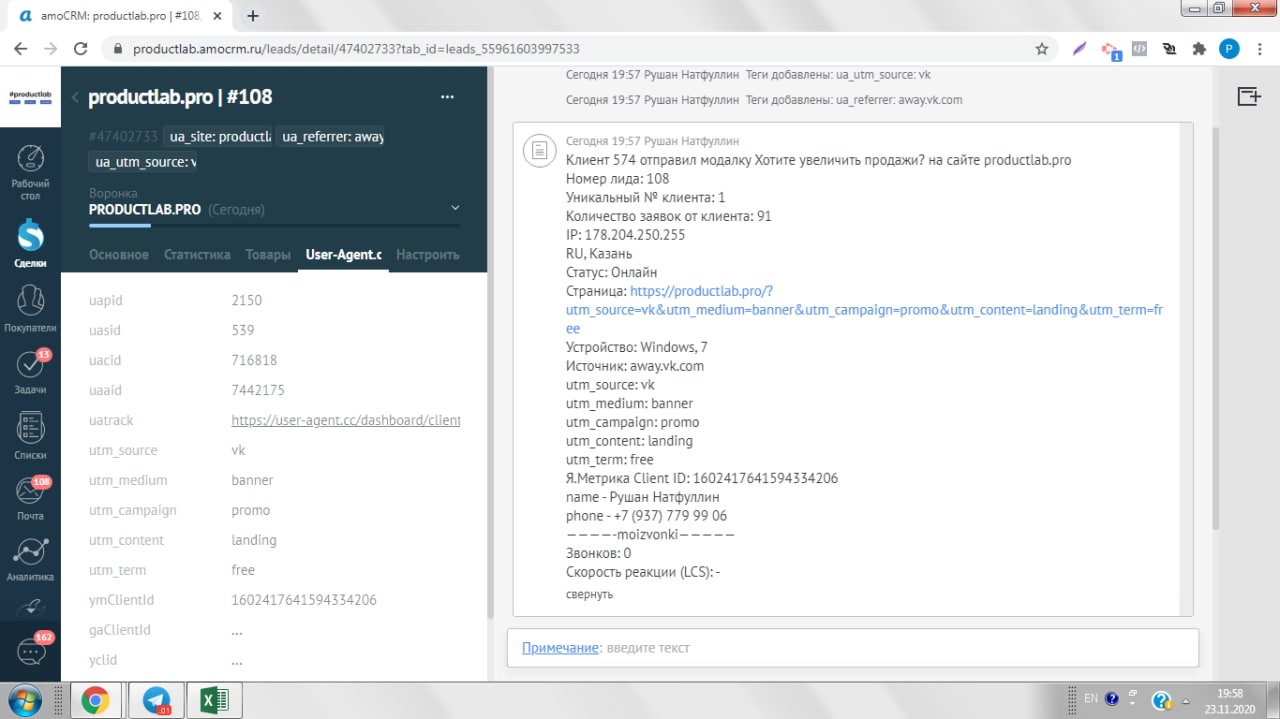Image resolution: width=1280 pixels, height=719 pixels.
Task: Switch to the Товары tab
Action: 268,255
